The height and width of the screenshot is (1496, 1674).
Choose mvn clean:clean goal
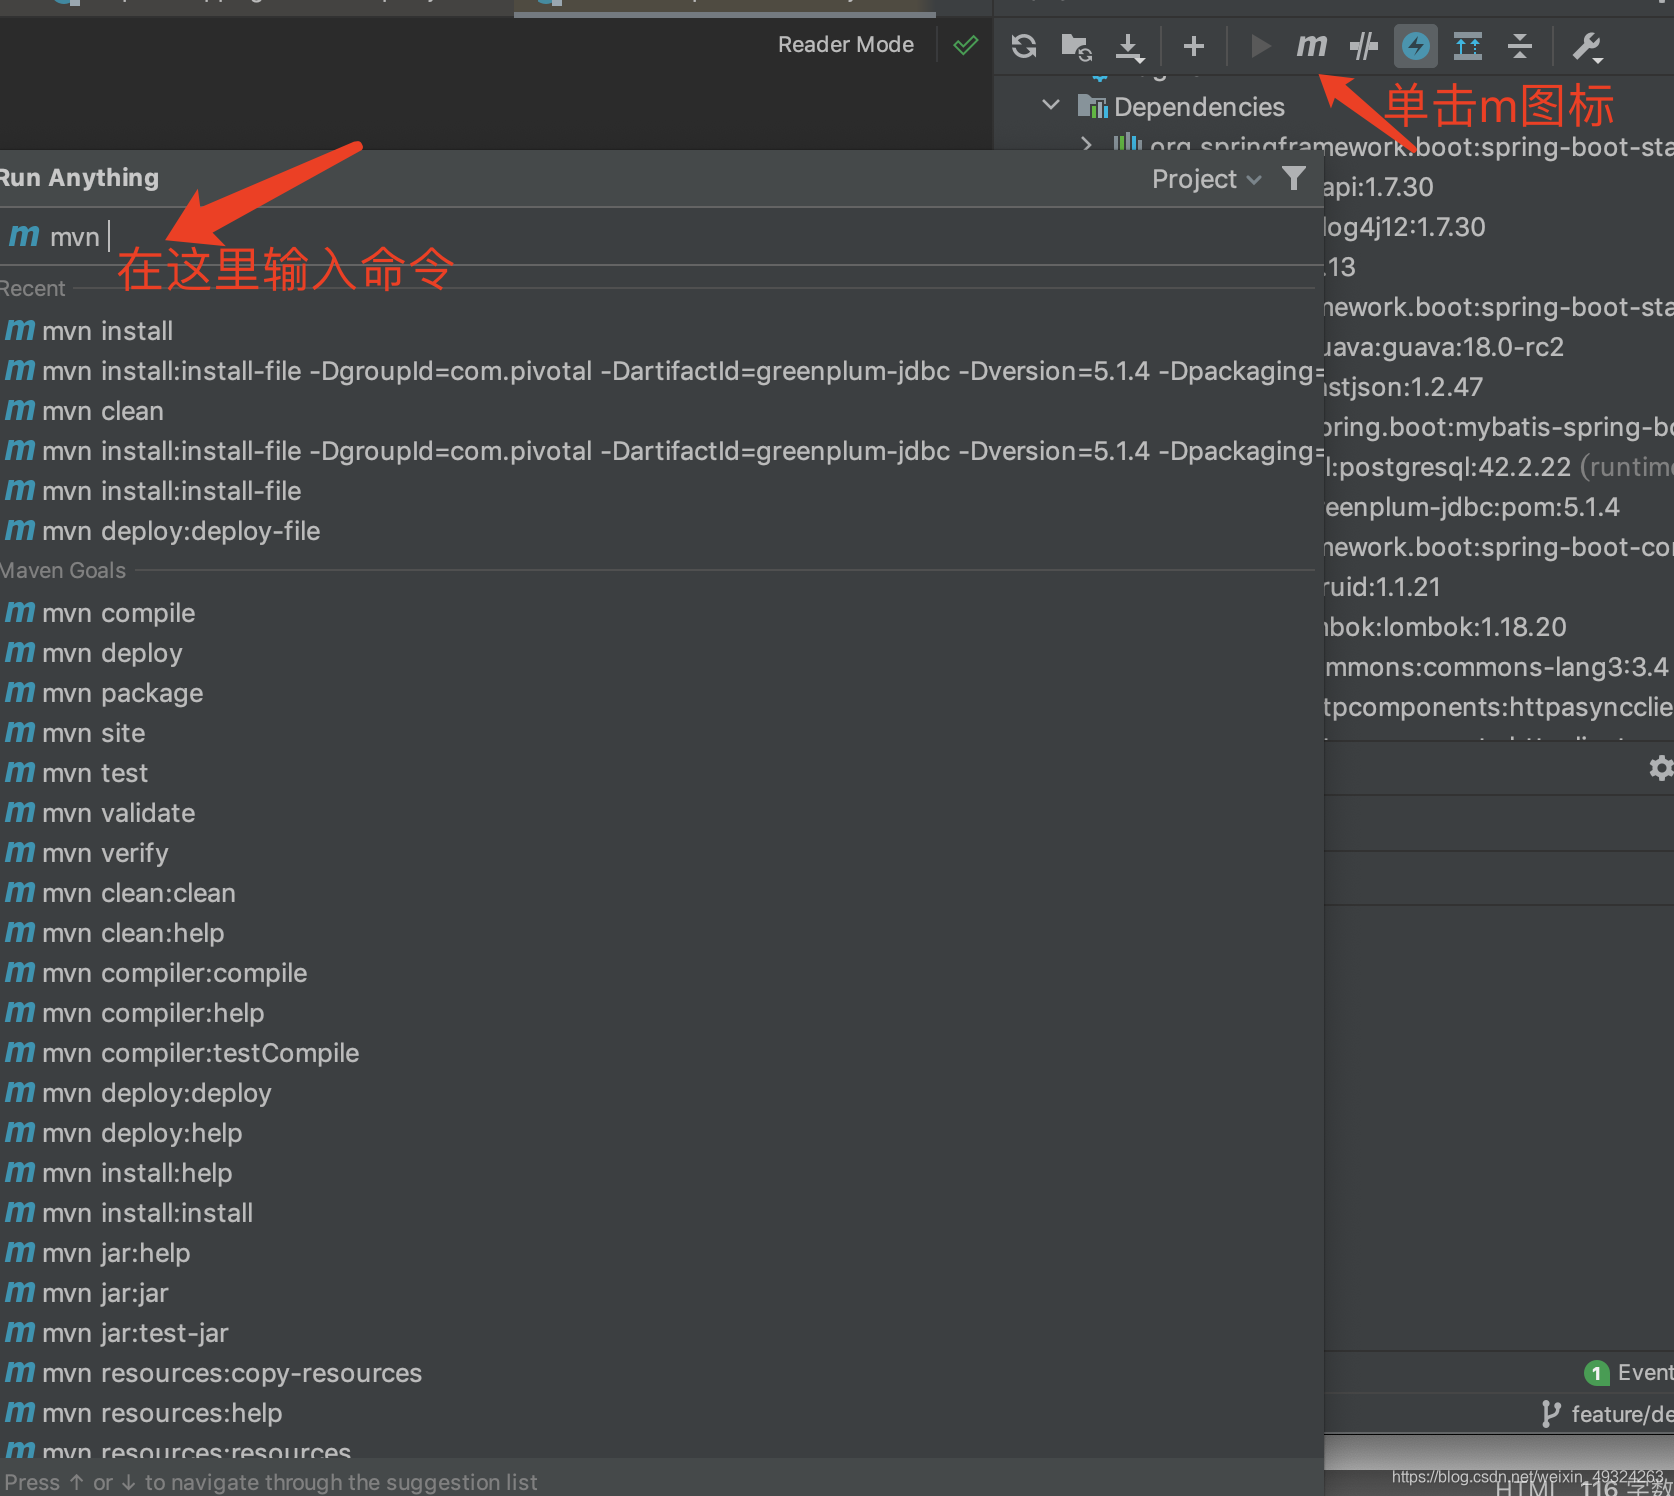point(660,893)
